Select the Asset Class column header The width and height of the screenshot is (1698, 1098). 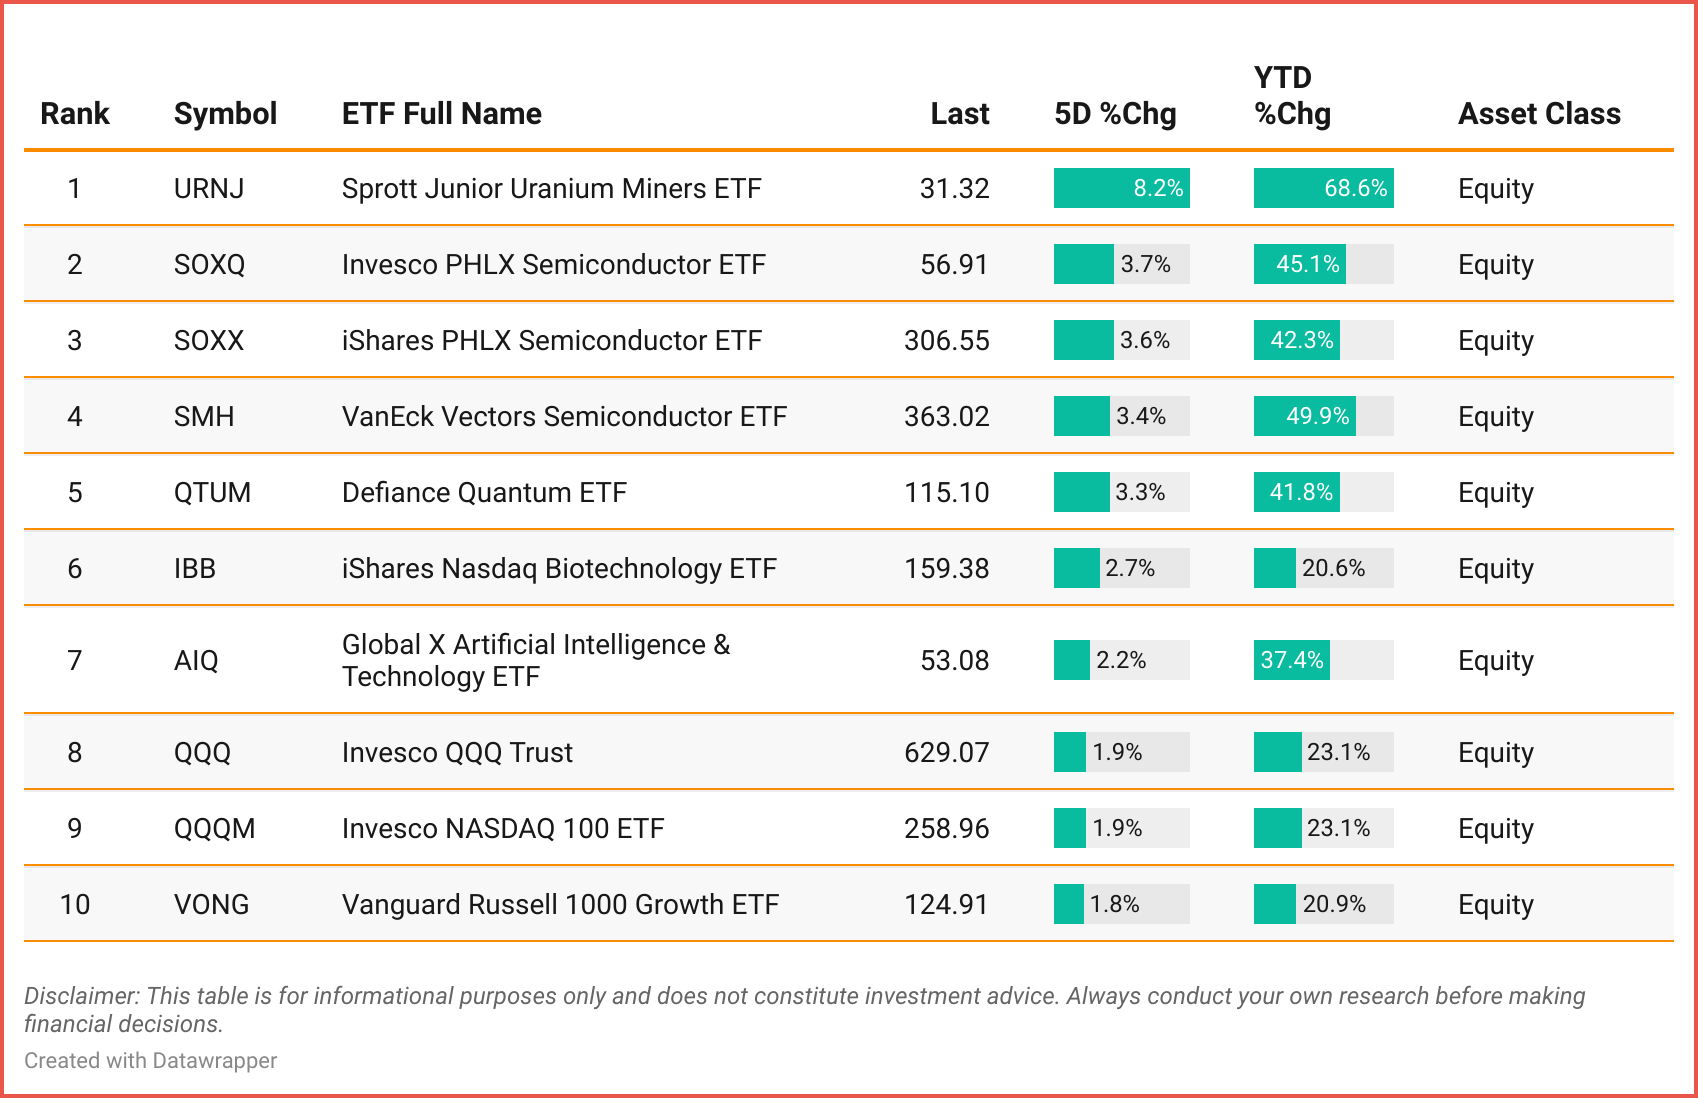(x=1539, y=114)
